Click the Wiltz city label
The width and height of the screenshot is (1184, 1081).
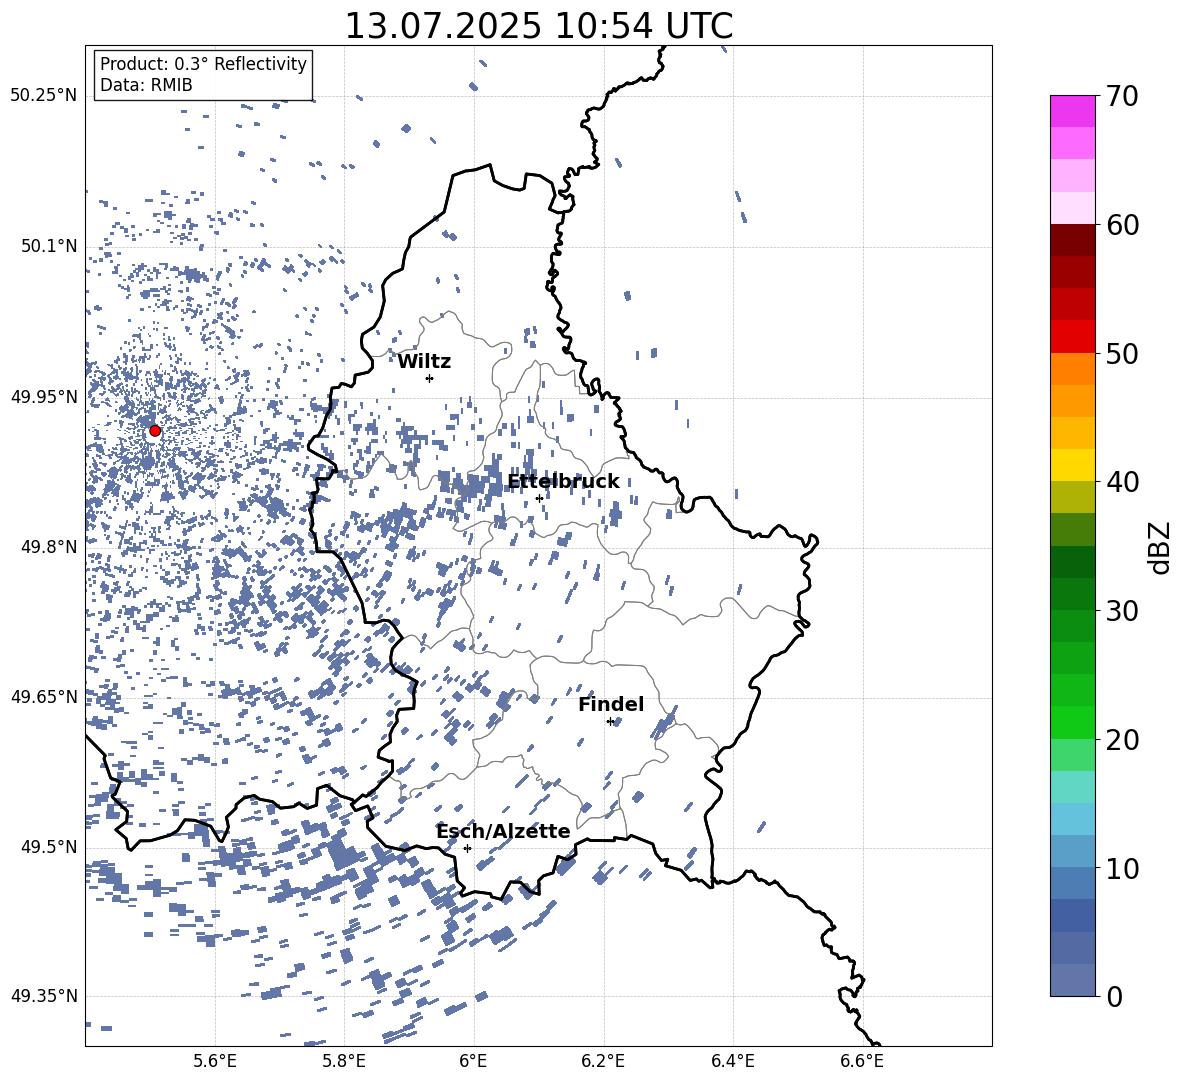(424, 362)
